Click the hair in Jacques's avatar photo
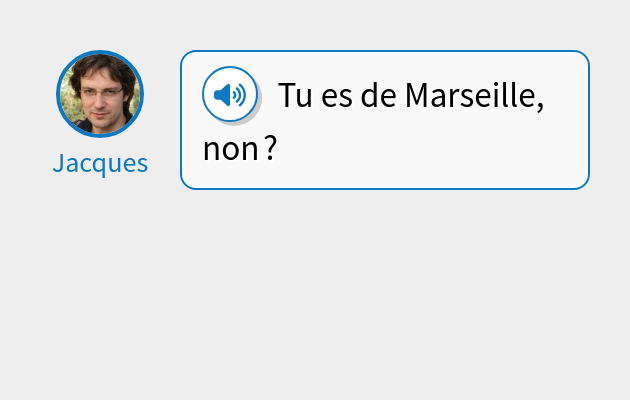 (100, 66)
